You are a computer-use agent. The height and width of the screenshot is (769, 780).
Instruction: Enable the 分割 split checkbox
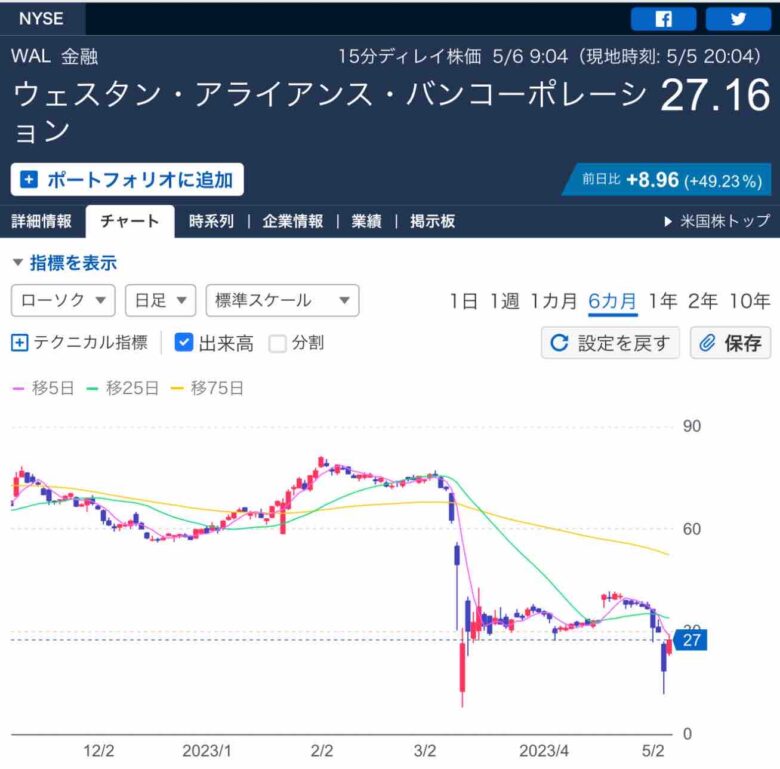(278, 343)
